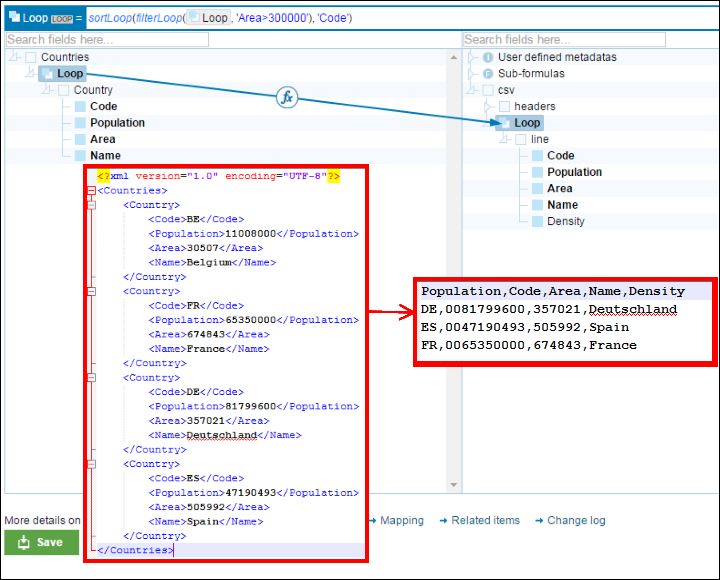
Task: Select the target Loop node under csv
Action: click(x=526, y=123)
